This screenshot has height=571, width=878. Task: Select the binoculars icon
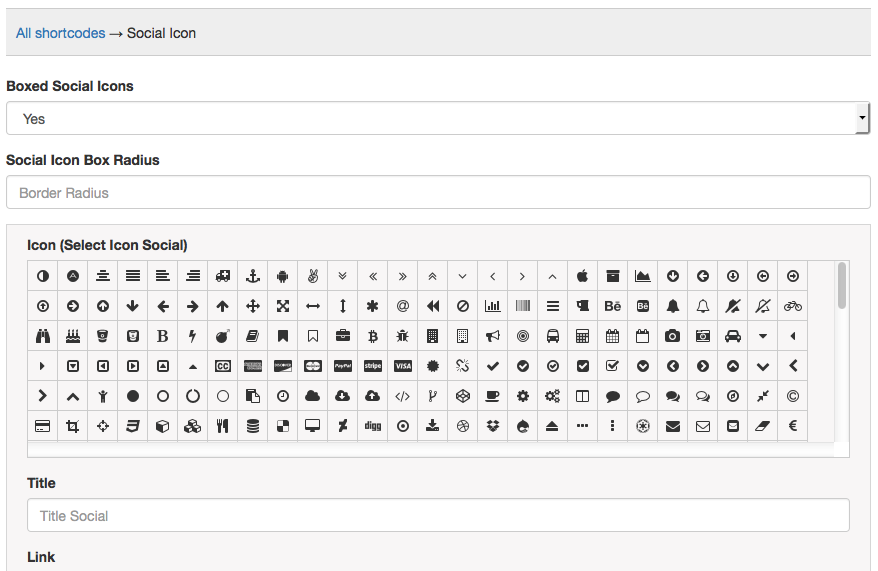coord(43,336)
